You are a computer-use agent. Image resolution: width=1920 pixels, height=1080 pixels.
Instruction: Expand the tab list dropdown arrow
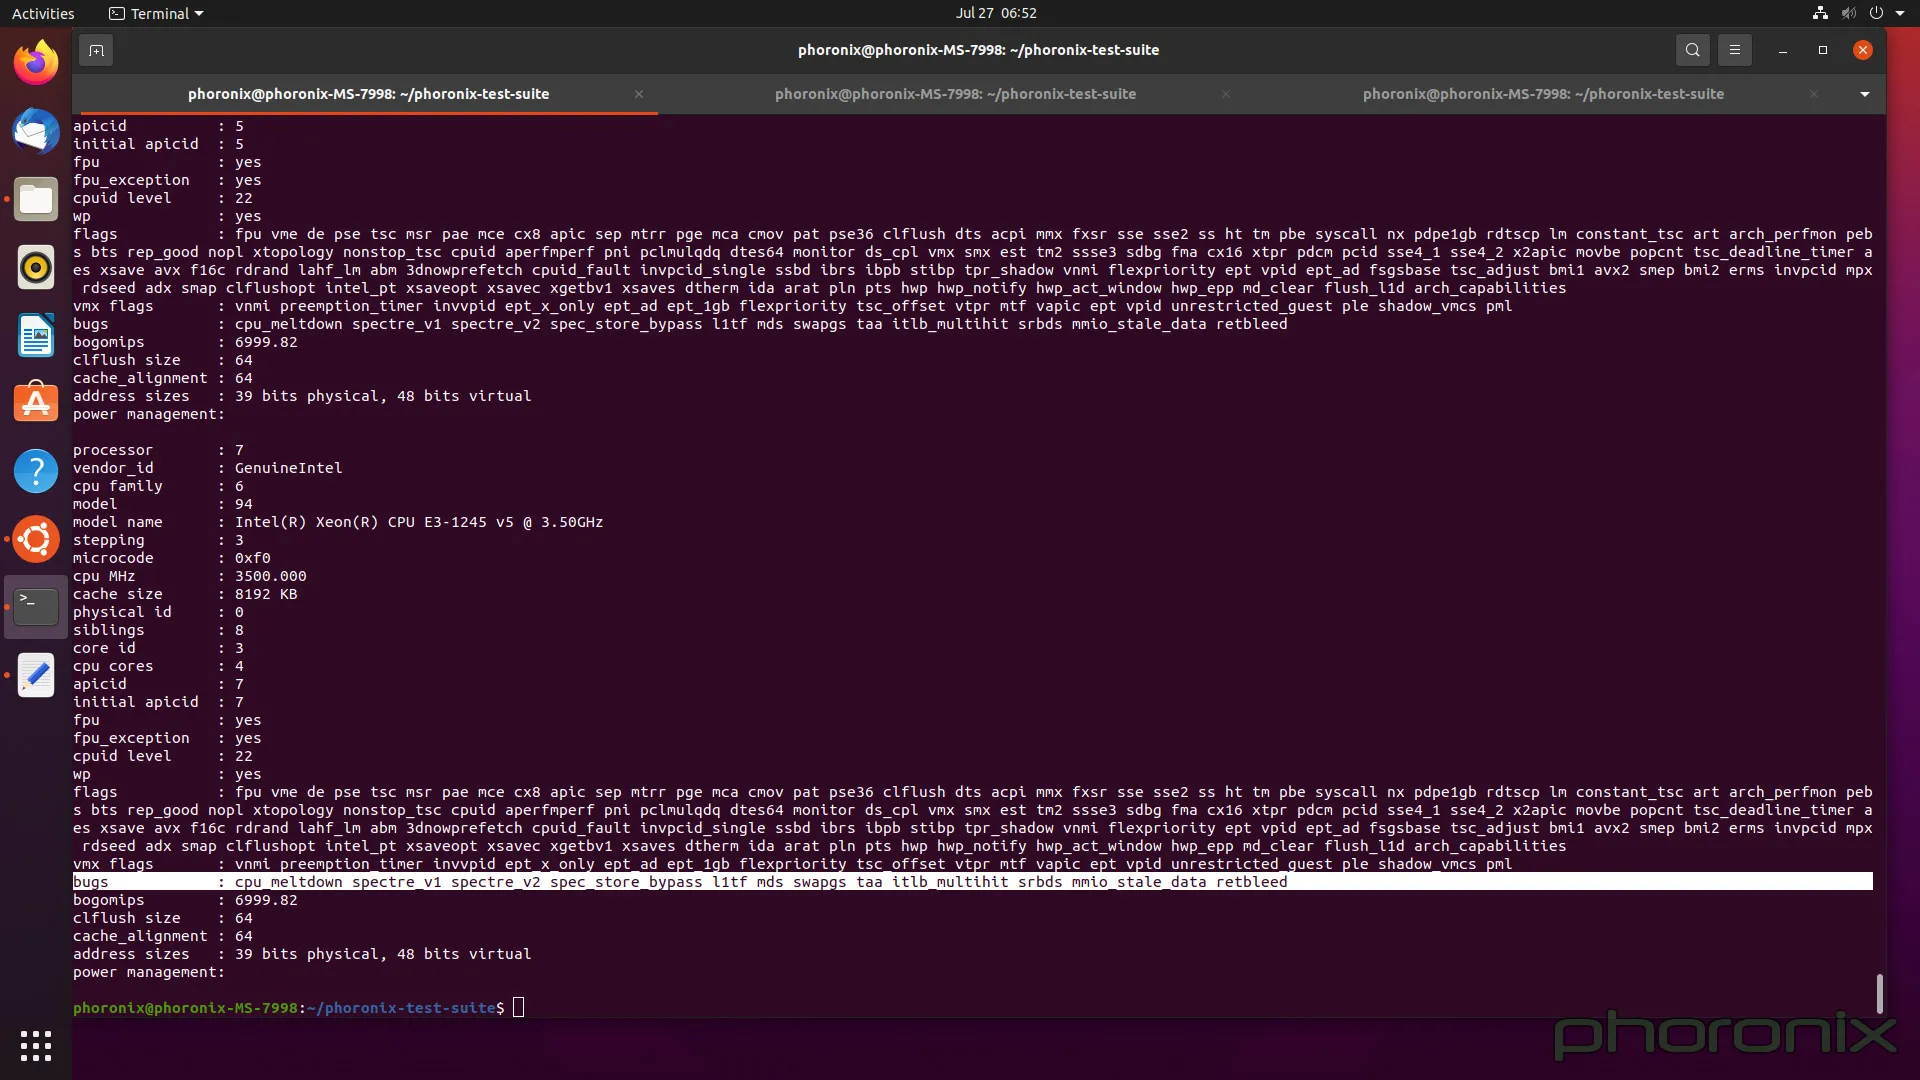(x=1864, y=94)
